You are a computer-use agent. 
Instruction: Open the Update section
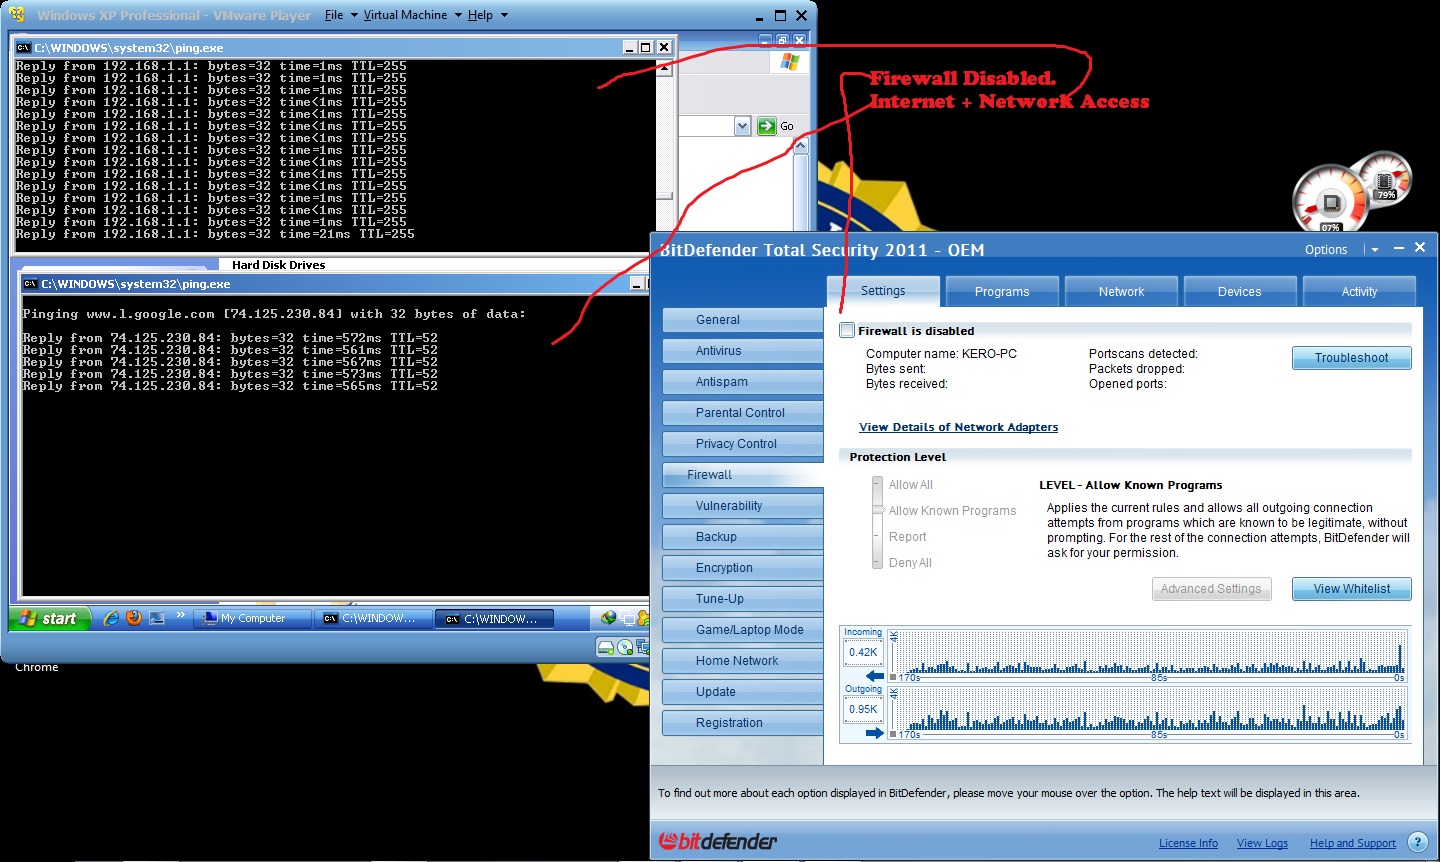pyautogui.click(x=742, y=692)
